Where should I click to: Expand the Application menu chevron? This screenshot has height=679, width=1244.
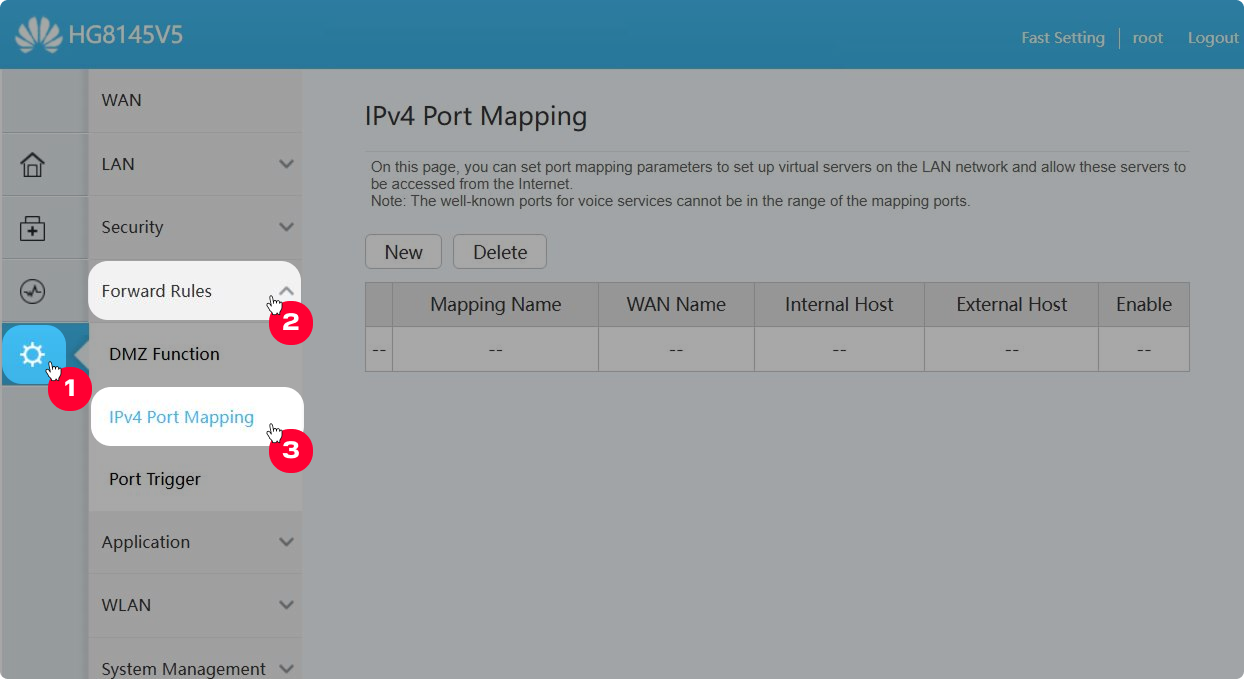coord(286,542)
